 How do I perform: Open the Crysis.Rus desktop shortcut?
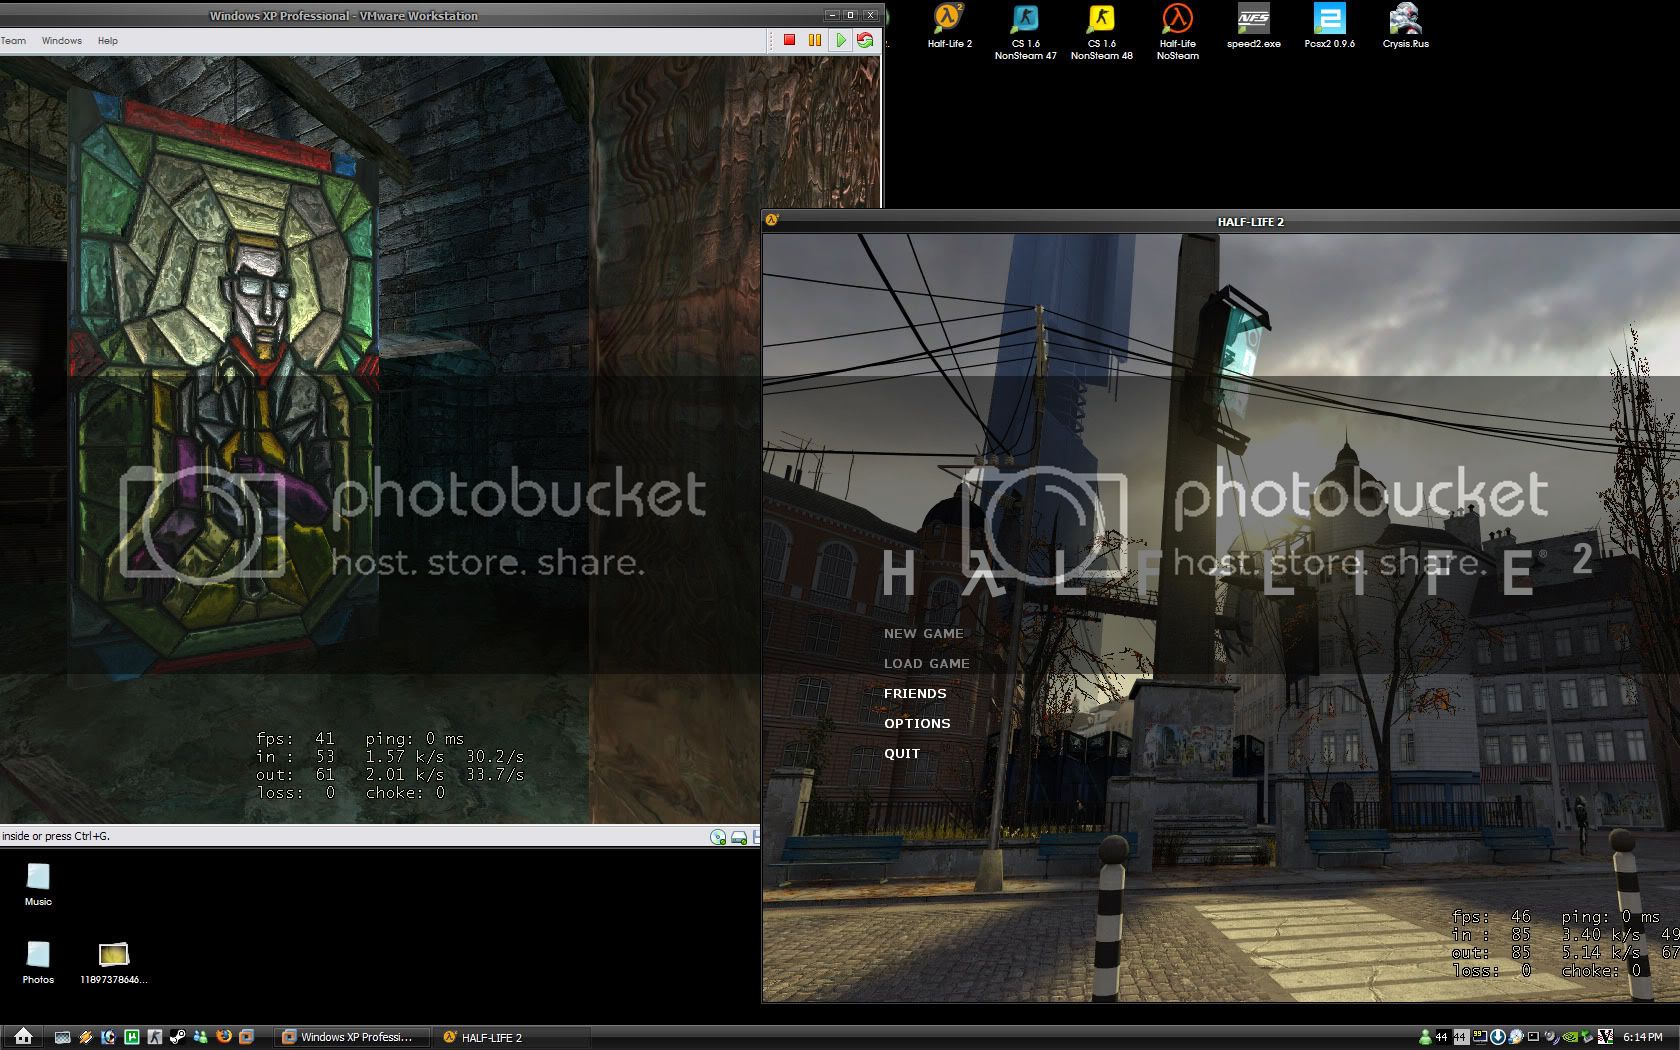click(x=1405, y=22)
